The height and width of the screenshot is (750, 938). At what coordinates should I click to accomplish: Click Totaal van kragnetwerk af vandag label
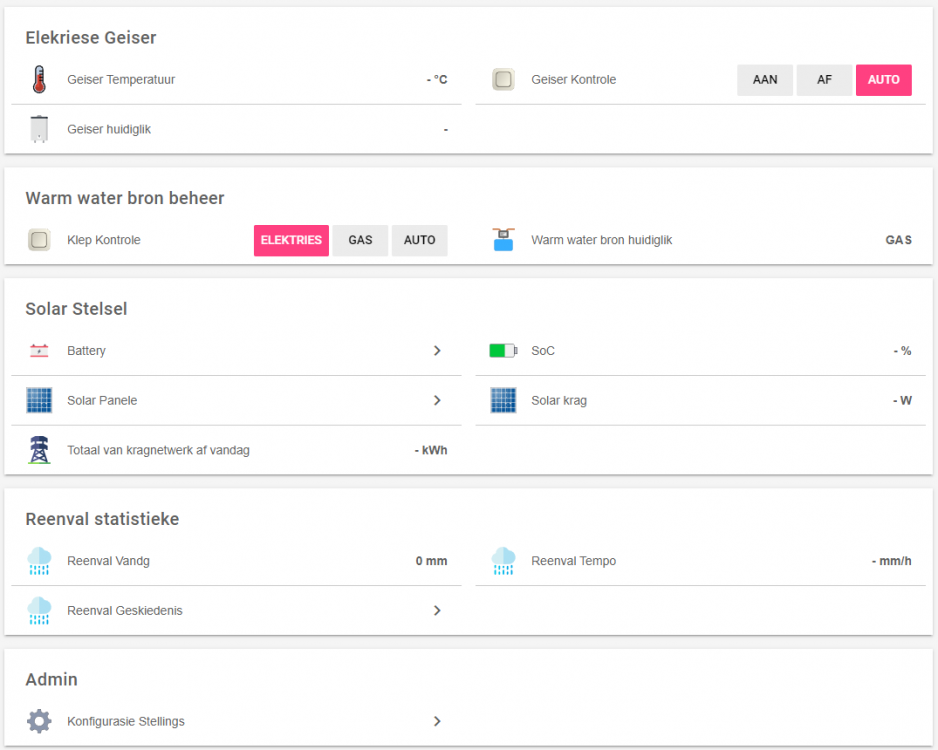(x=158, y=450)
